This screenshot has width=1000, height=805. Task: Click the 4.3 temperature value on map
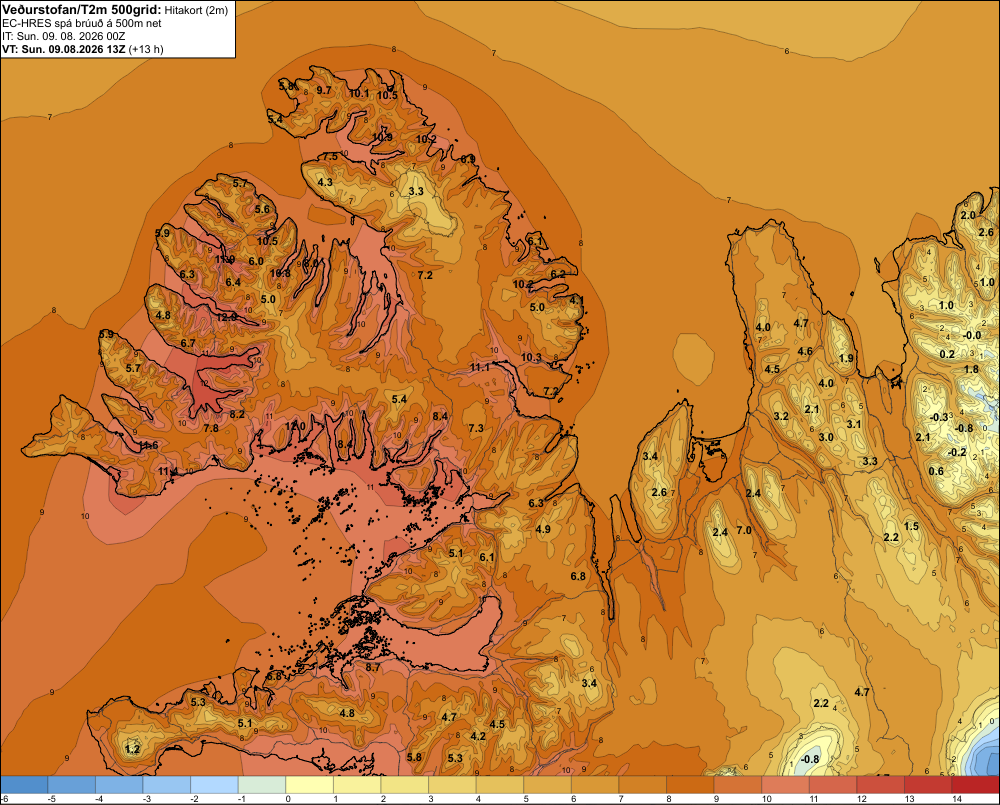pyautogui.click(x=325, y=182)
